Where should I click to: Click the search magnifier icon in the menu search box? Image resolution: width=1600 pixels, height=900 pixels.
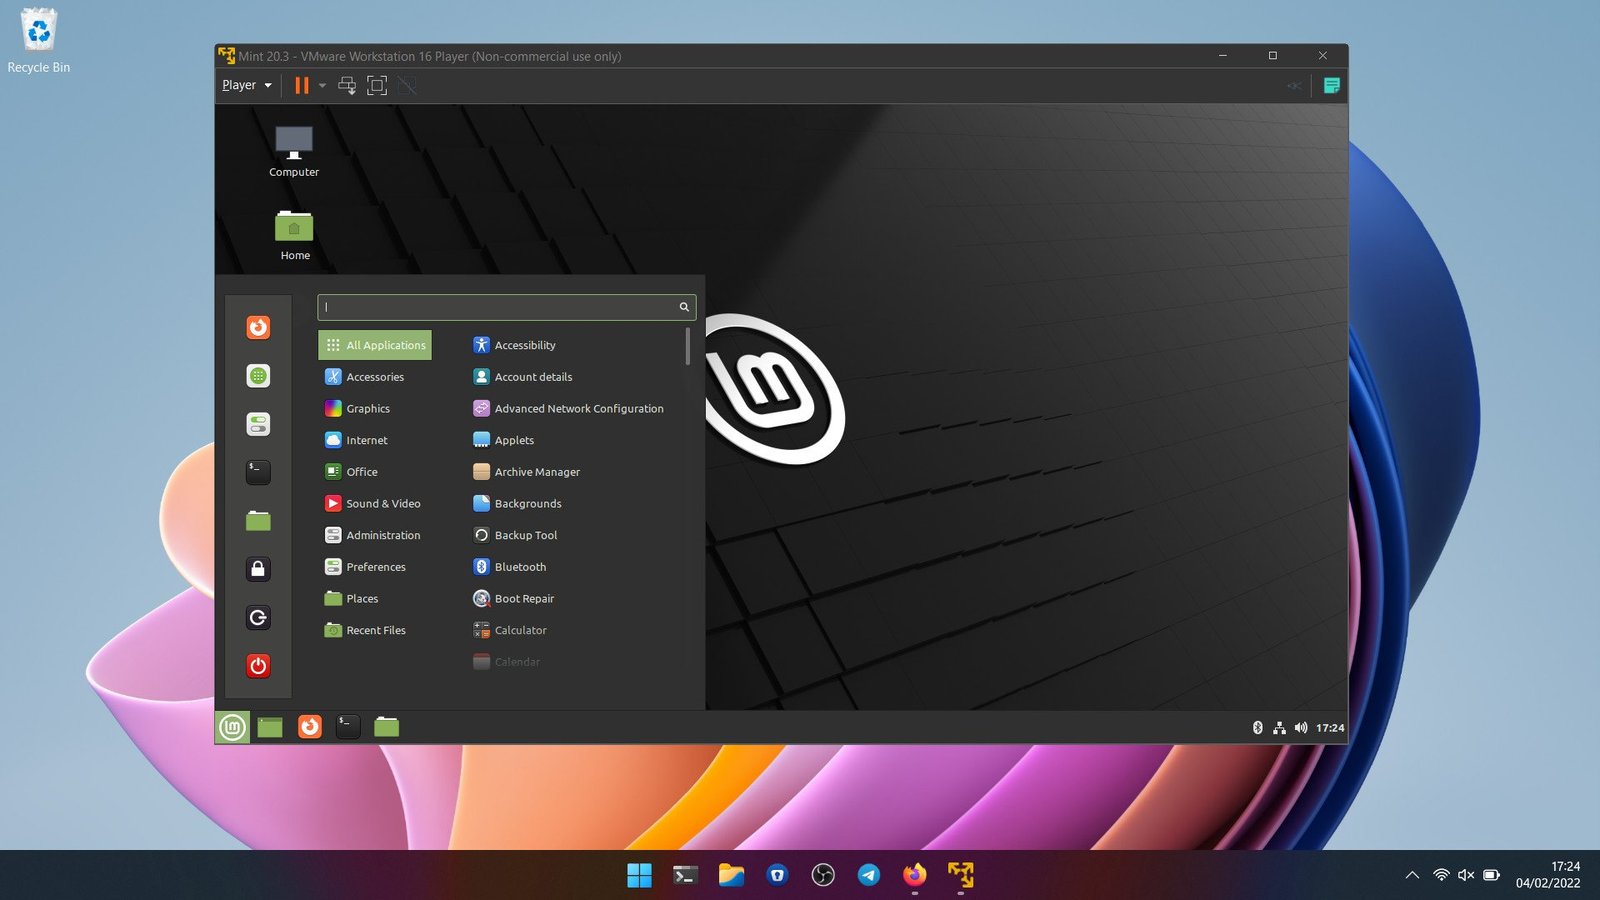click(684, 307)
